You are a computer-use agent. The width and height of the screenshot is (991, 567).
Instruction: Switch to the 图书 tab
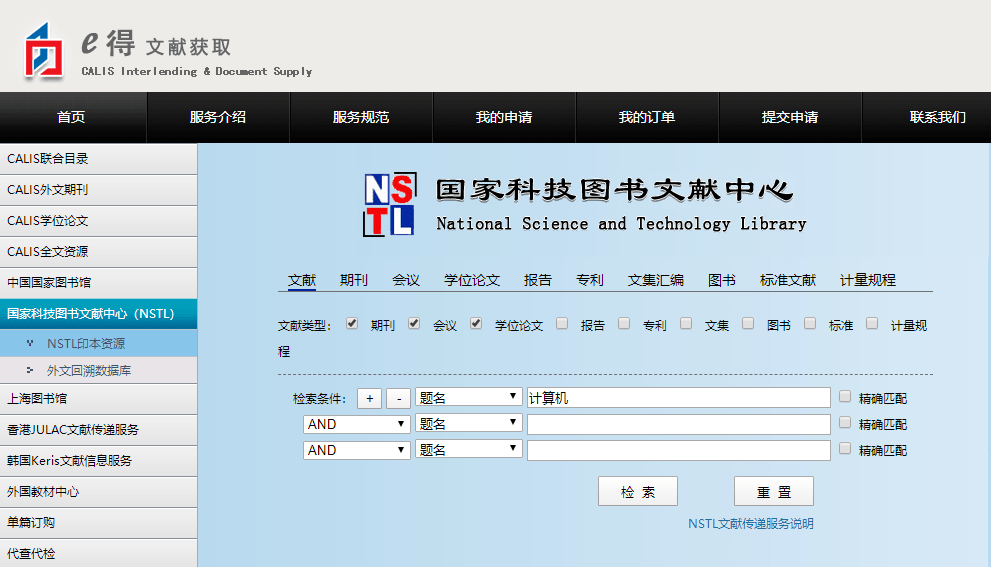pyautogui.click(x=721, y=279)
